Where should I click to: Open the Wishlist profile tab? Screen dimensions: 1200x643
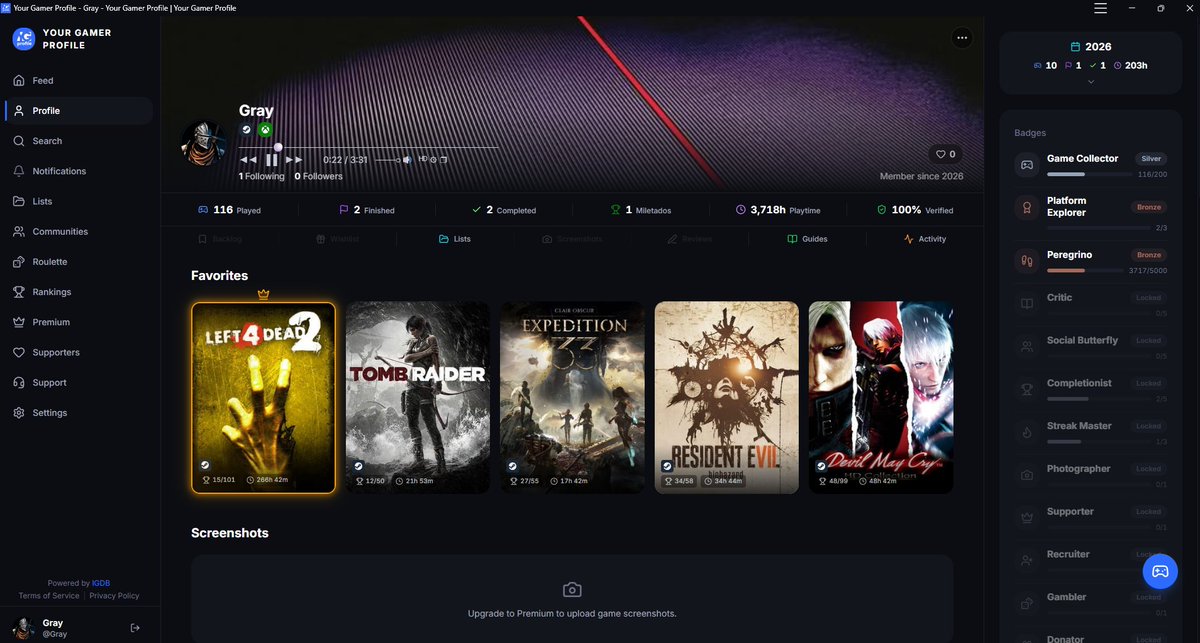coord(338,239)
